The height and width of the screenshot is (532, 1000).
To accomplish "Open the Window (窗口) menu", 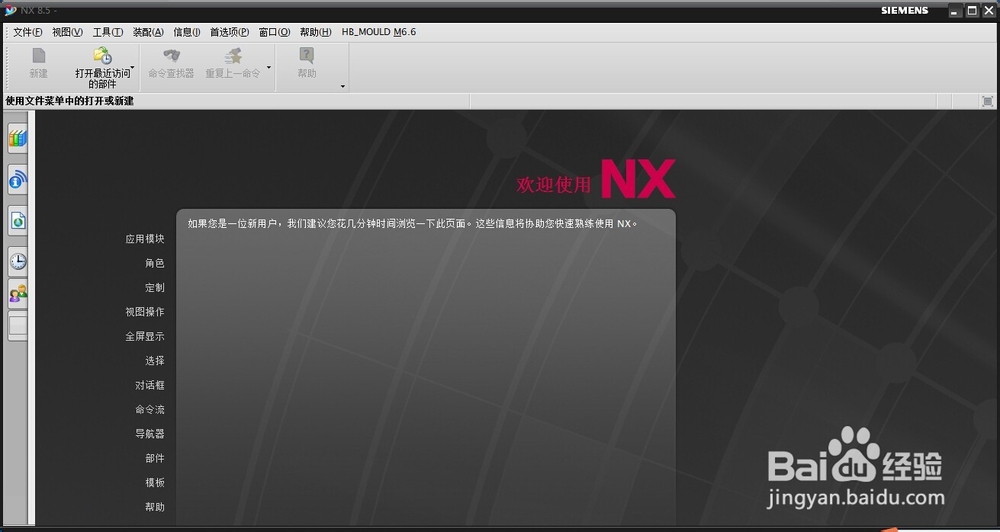I will [x=274, y=32].
